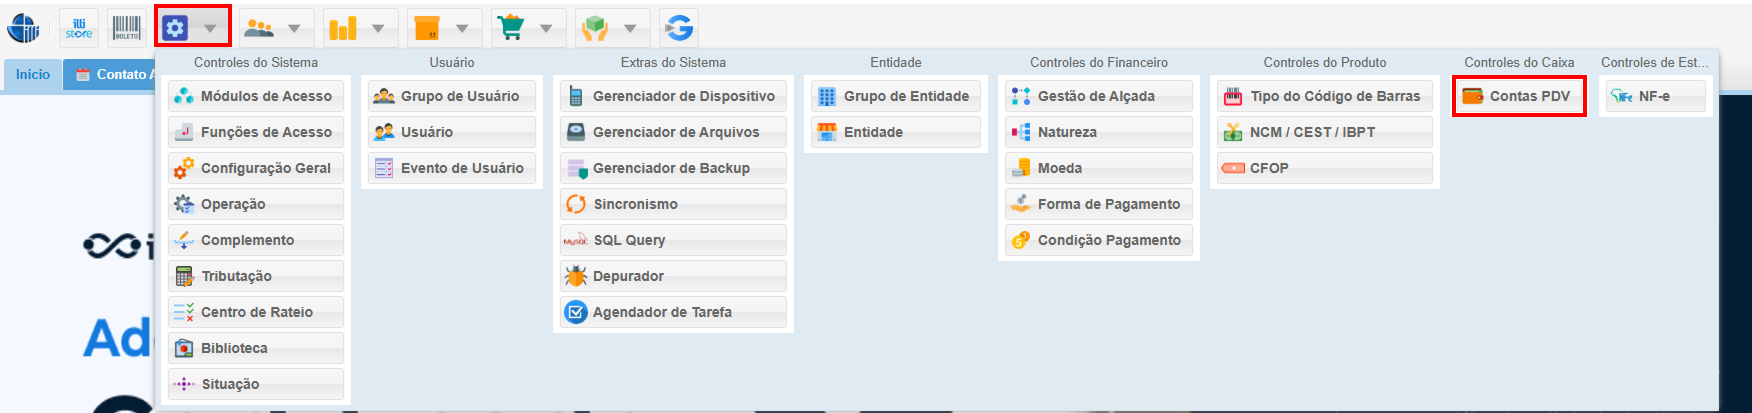1752x413 pixels.
Task: Click the Boleto barcode toolbar icon
Action: [127, 28]
